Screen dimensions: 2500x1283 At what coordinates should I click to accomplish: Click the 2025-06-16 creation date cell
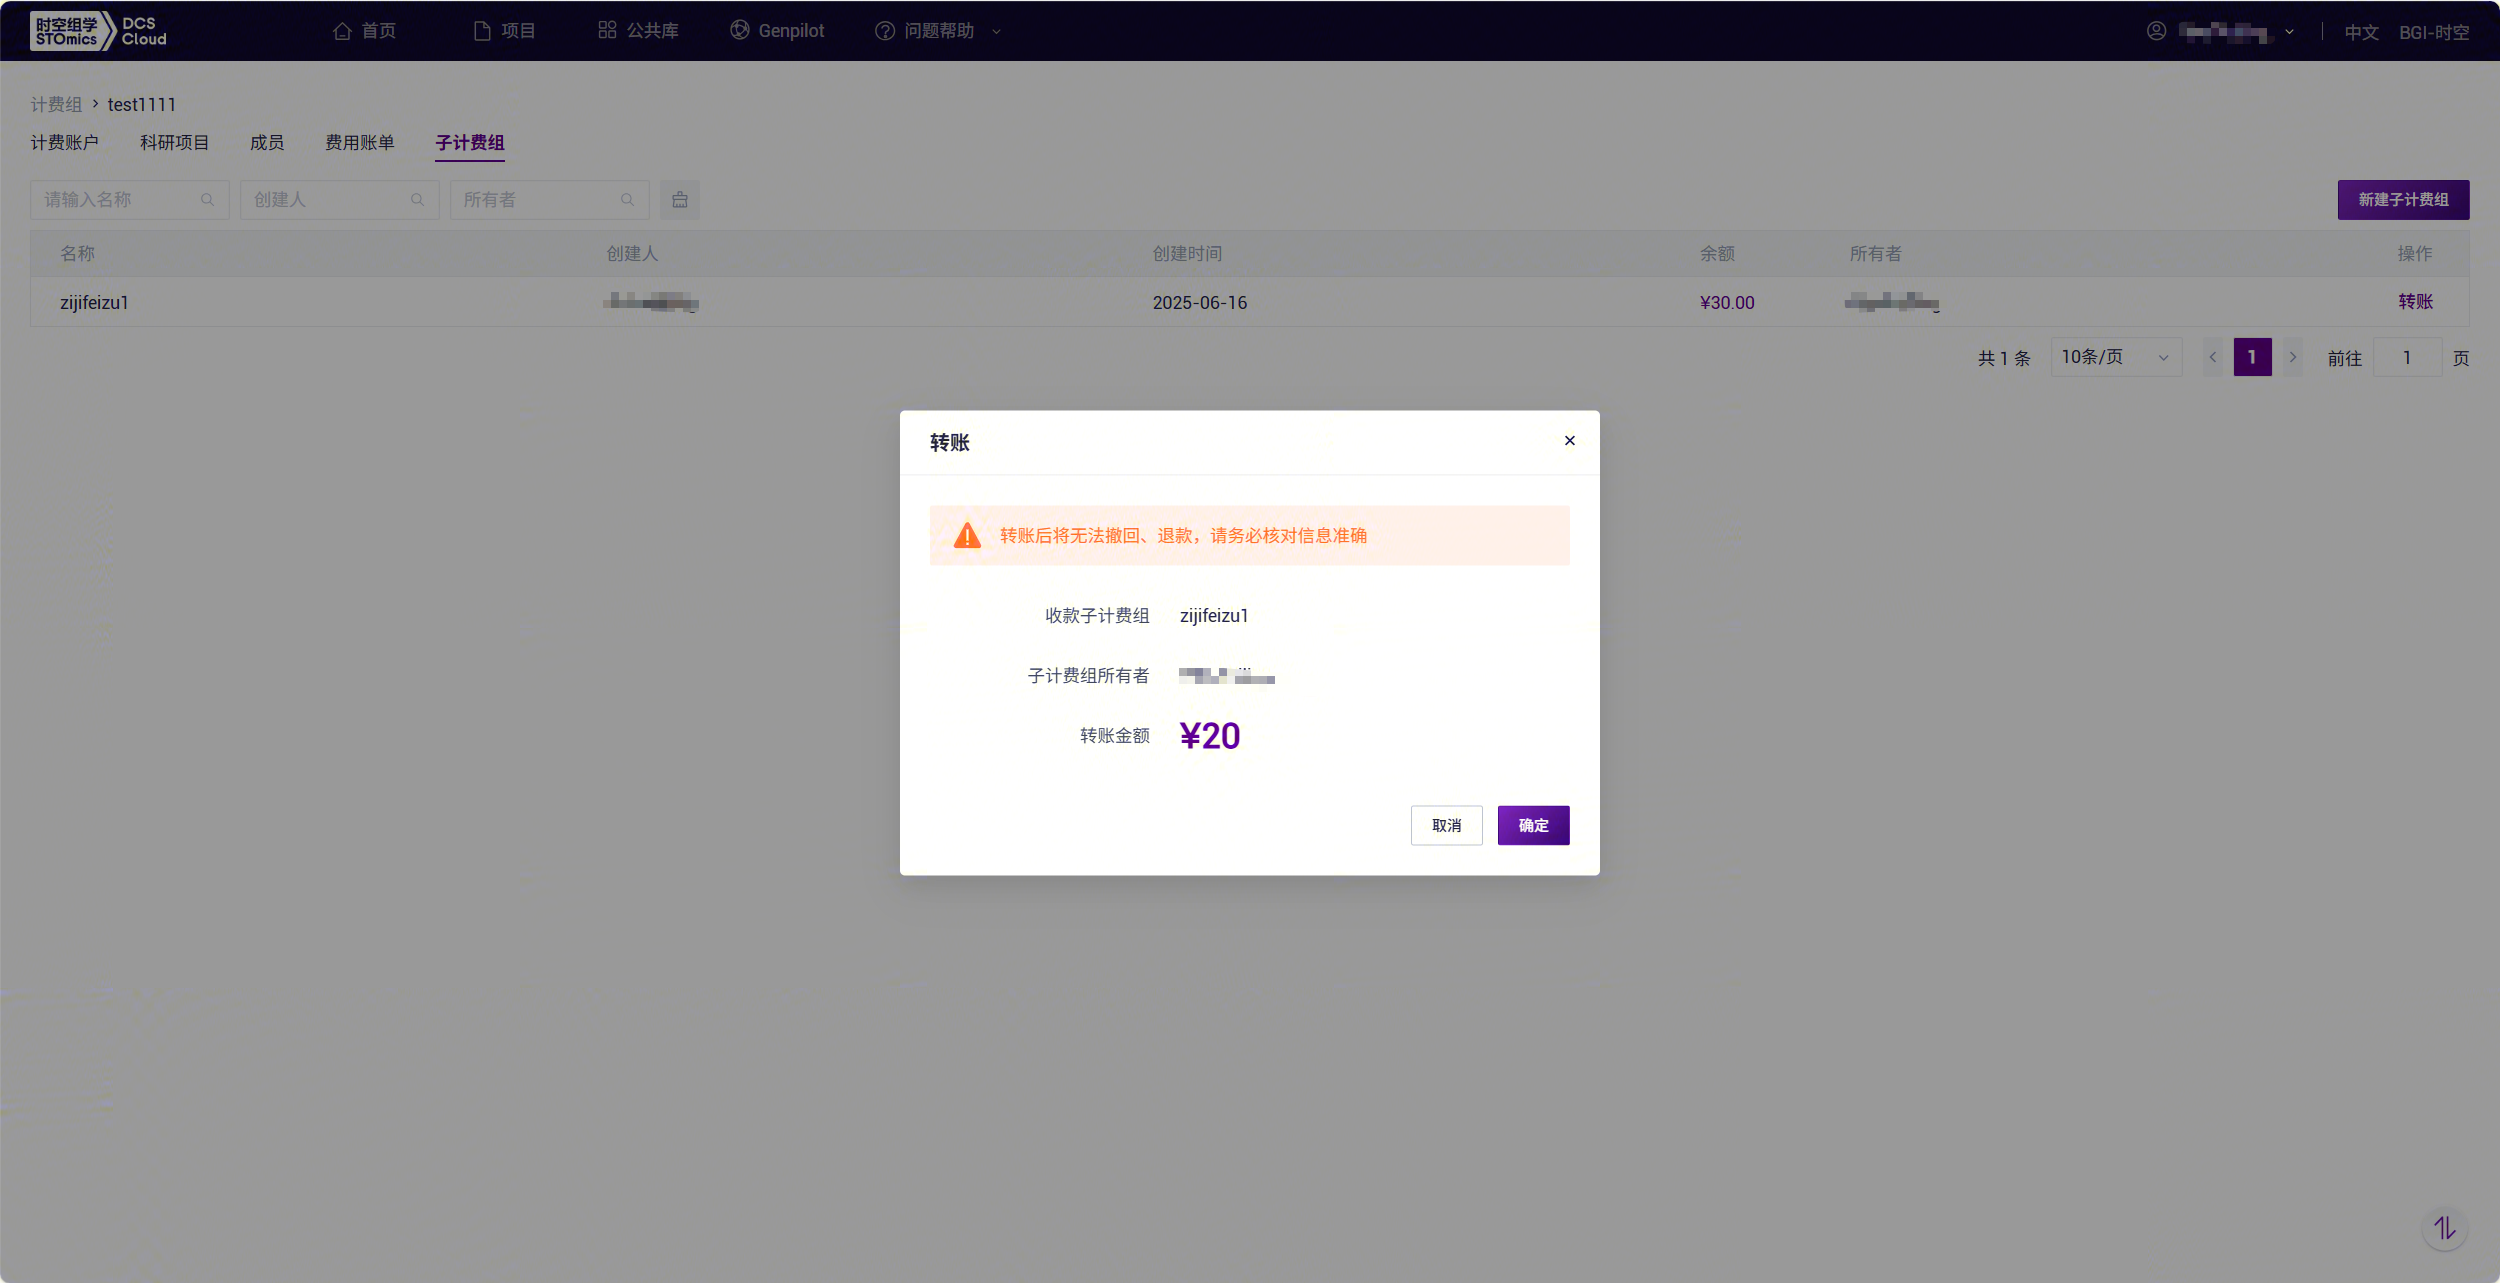pyautogui.click(x=1199, y=303)
